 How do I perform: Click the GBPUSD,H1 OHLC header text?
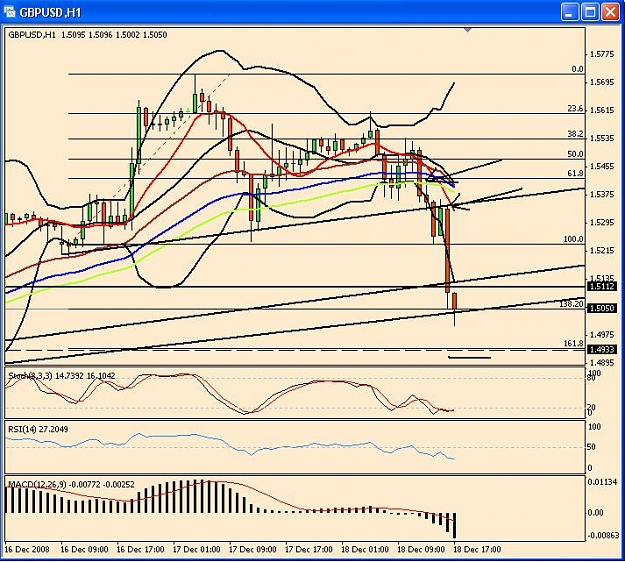pos(88,35)
